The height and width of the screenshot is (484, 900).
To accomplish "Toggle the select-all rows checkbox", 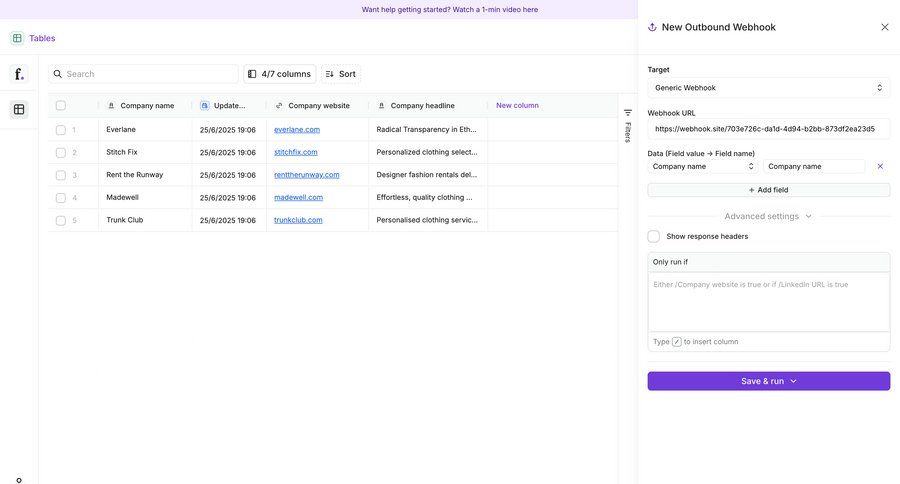I will [x=61, y=106].
